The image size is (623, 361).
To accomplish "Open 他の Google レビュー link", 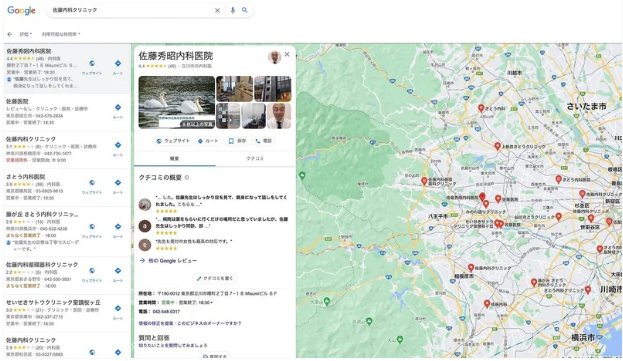I will 172,261.
